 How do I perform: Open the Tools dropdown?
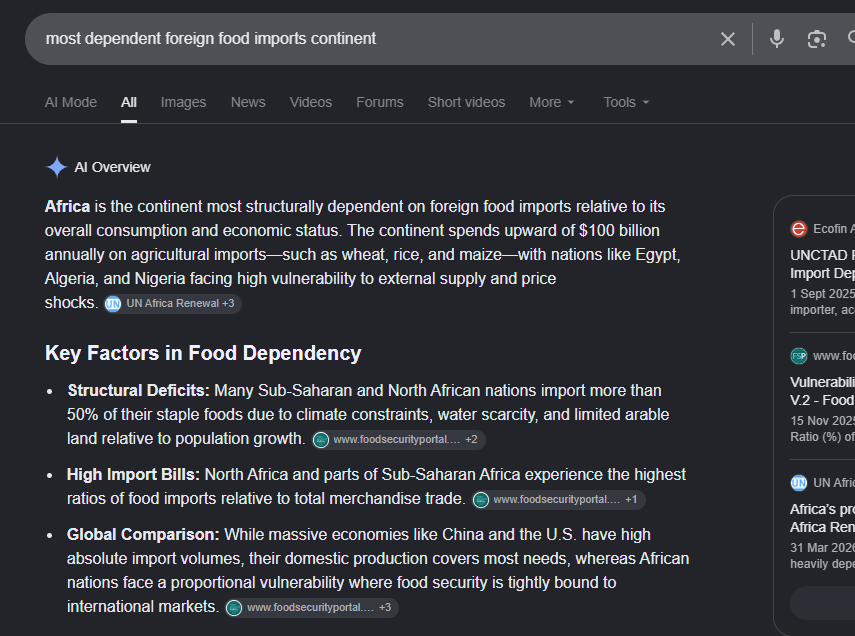(x=626, y=102)
